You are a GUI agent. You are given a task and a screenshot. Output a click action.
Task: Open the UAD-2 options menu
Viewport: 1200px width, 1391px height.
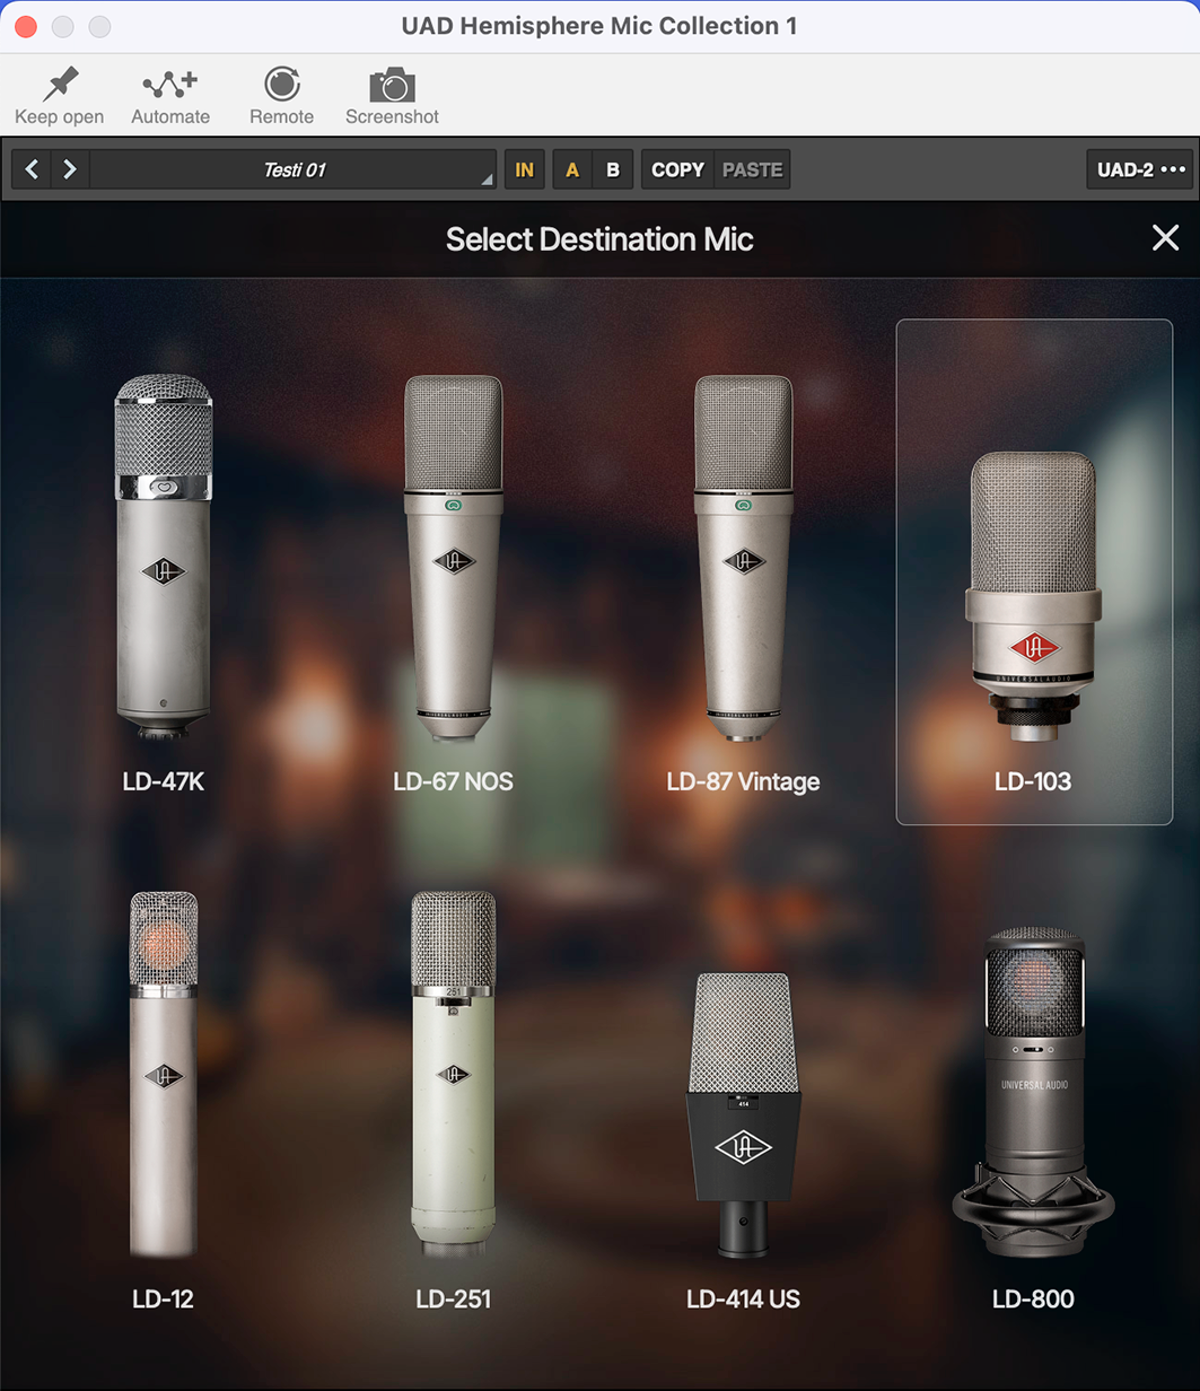pyautogui.click(x=1140, y=169)
